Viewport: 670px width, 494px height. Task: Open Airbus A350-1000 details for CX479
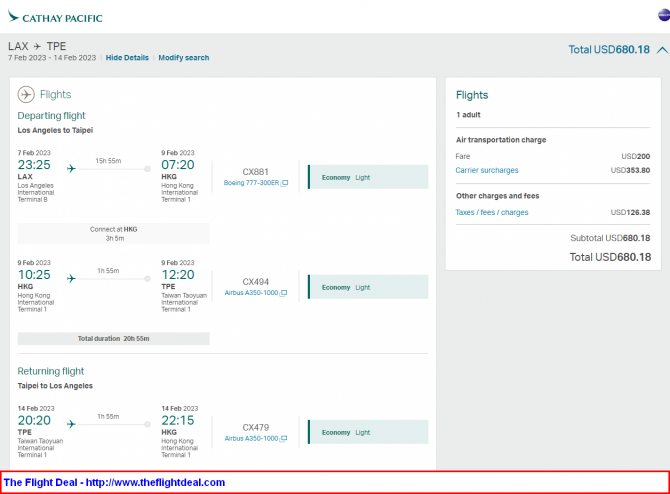(x=251, y=438)
